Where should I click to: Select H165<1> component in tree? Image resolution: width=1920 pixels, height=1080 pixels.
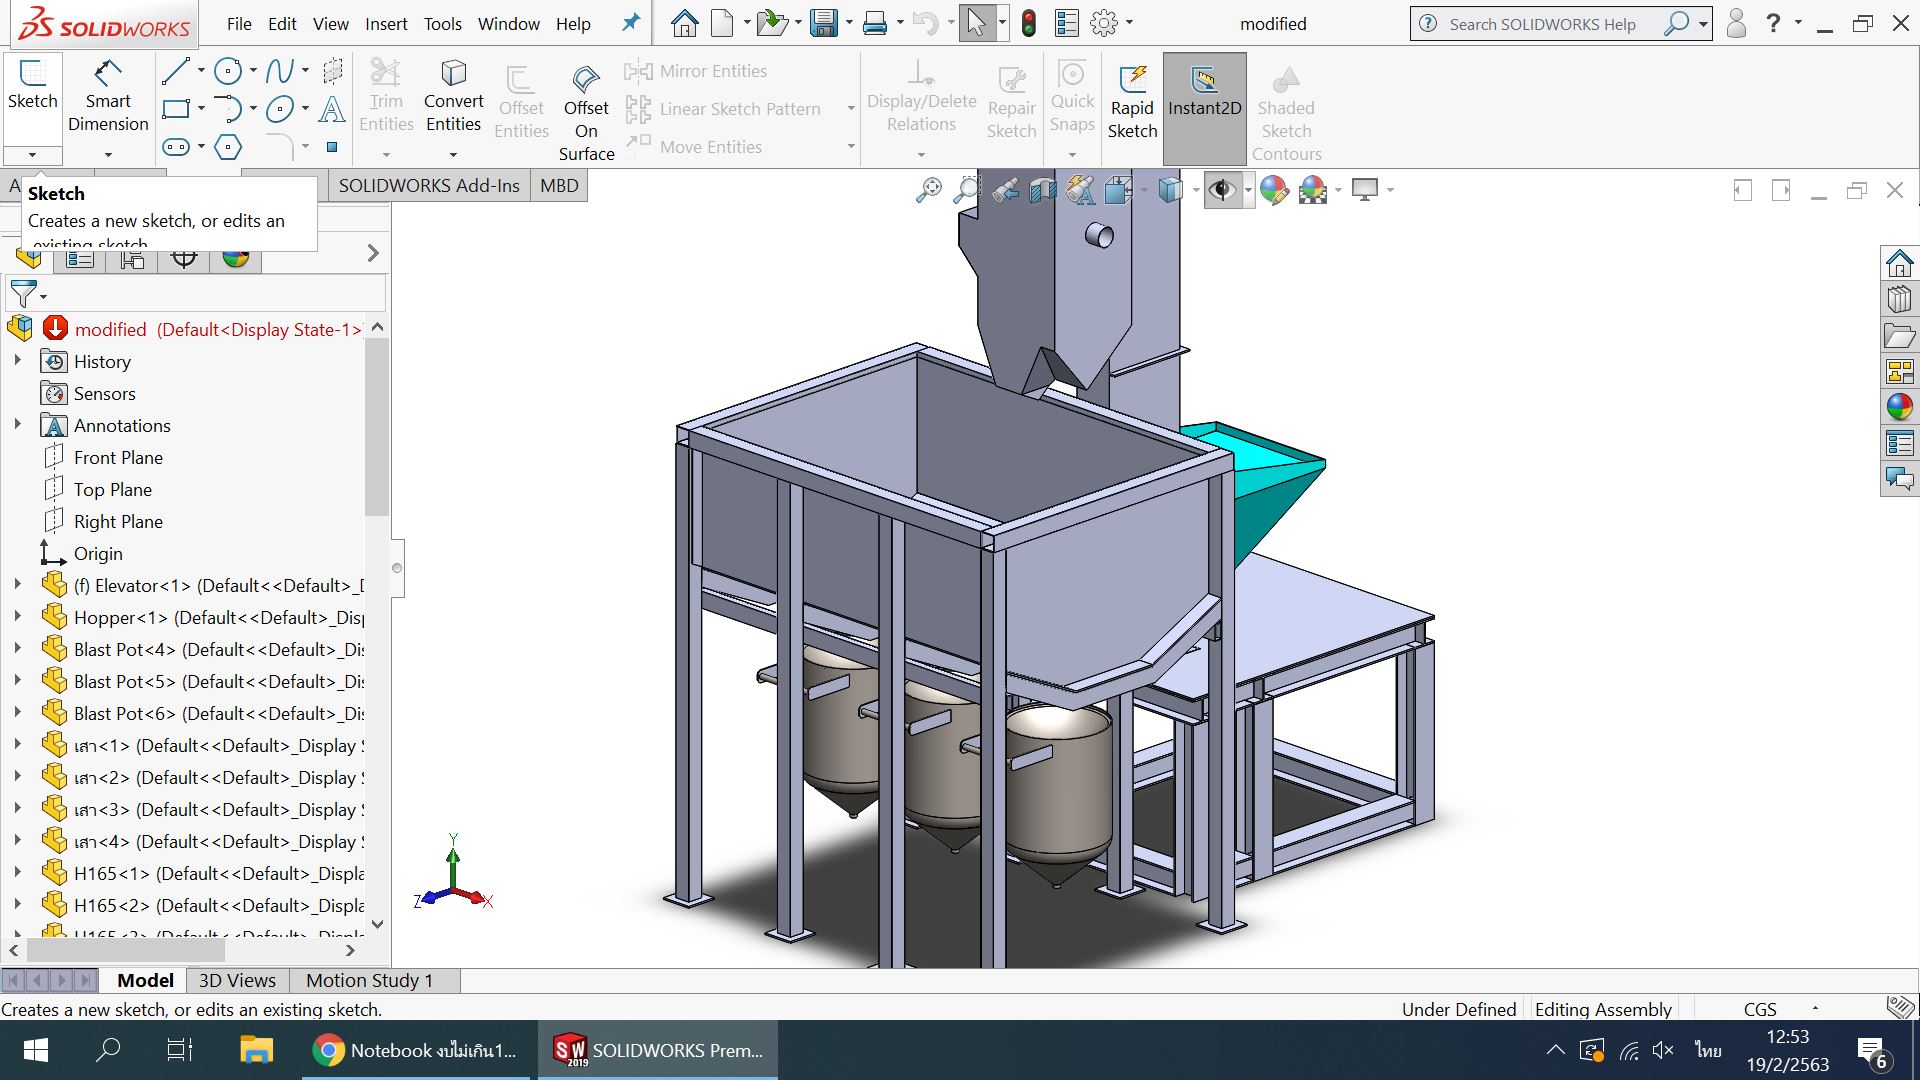203,873
